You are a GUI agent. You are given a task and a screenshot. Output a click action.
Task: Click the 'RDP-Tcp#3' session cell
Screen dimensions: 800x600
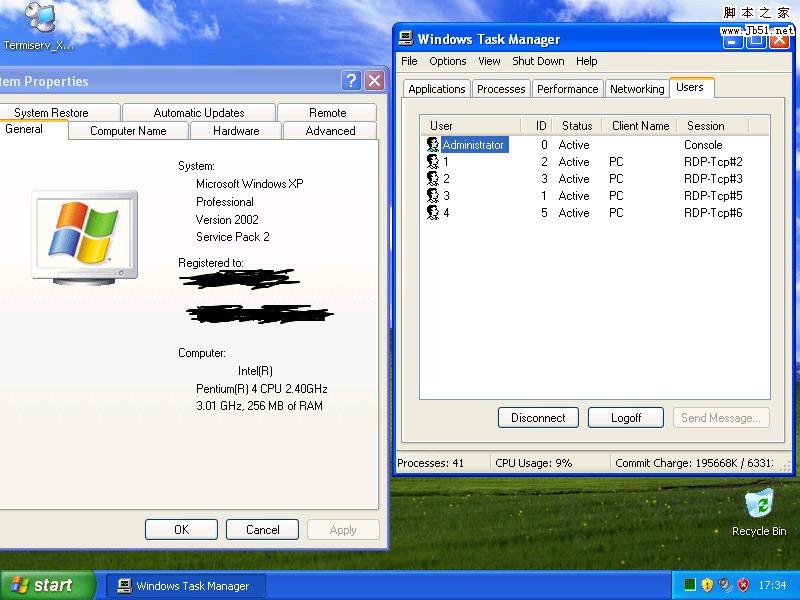click(713, 179)
